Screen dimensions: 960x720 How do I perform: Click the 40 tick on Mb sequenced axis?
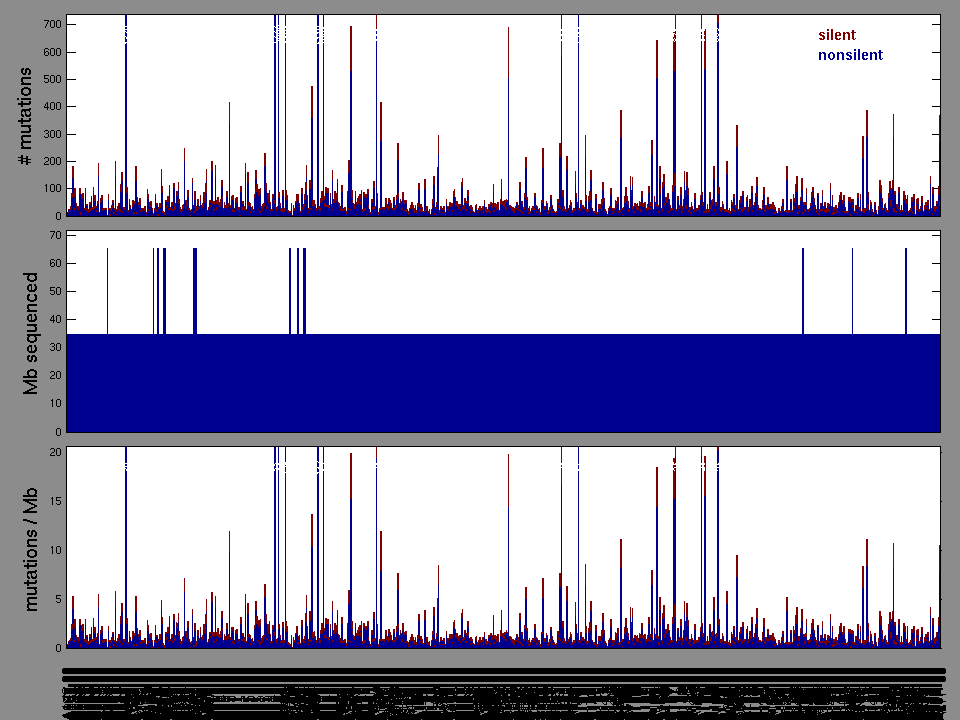coord(55,319)
